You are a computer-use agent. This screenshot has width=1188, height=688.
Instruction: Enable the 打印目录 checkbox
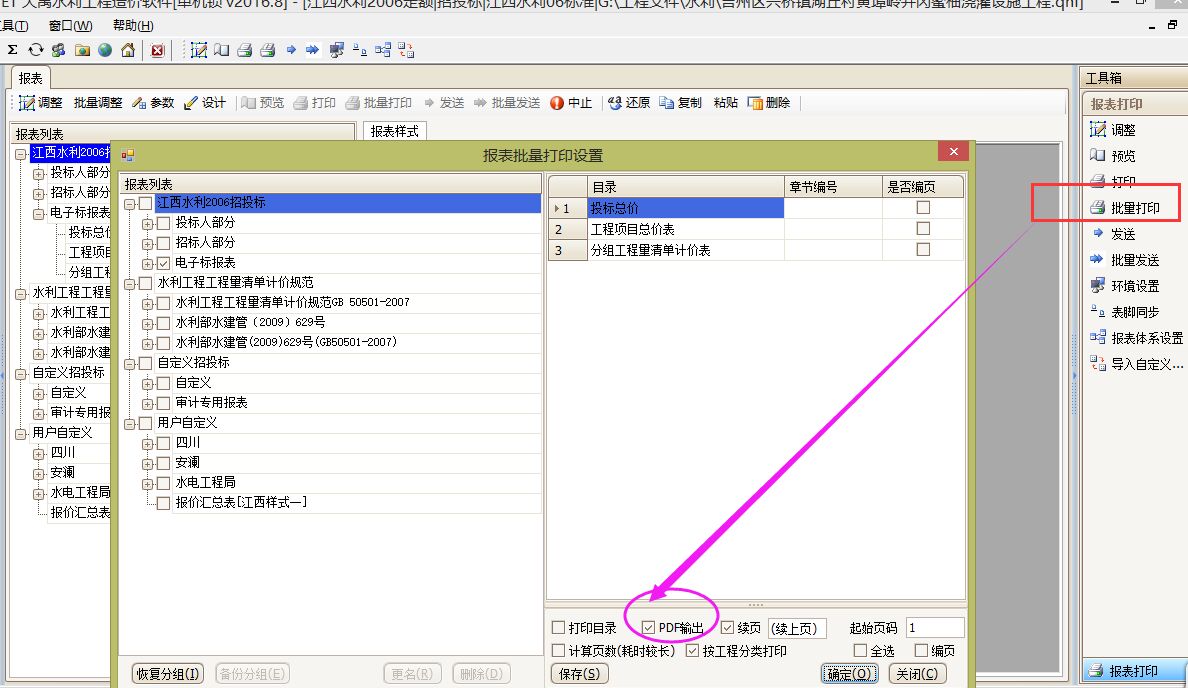tap(559, 628)
